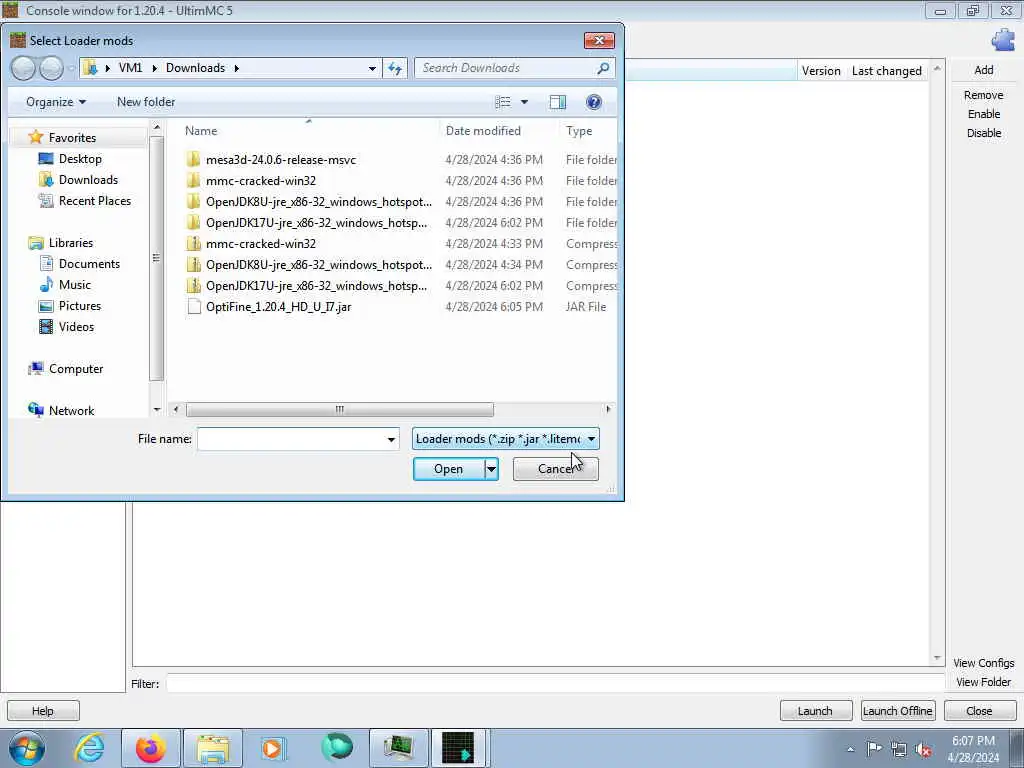Open the address bar history dropdown arrow
Screen dimensions: 1024x768
[x=372, y=68]
